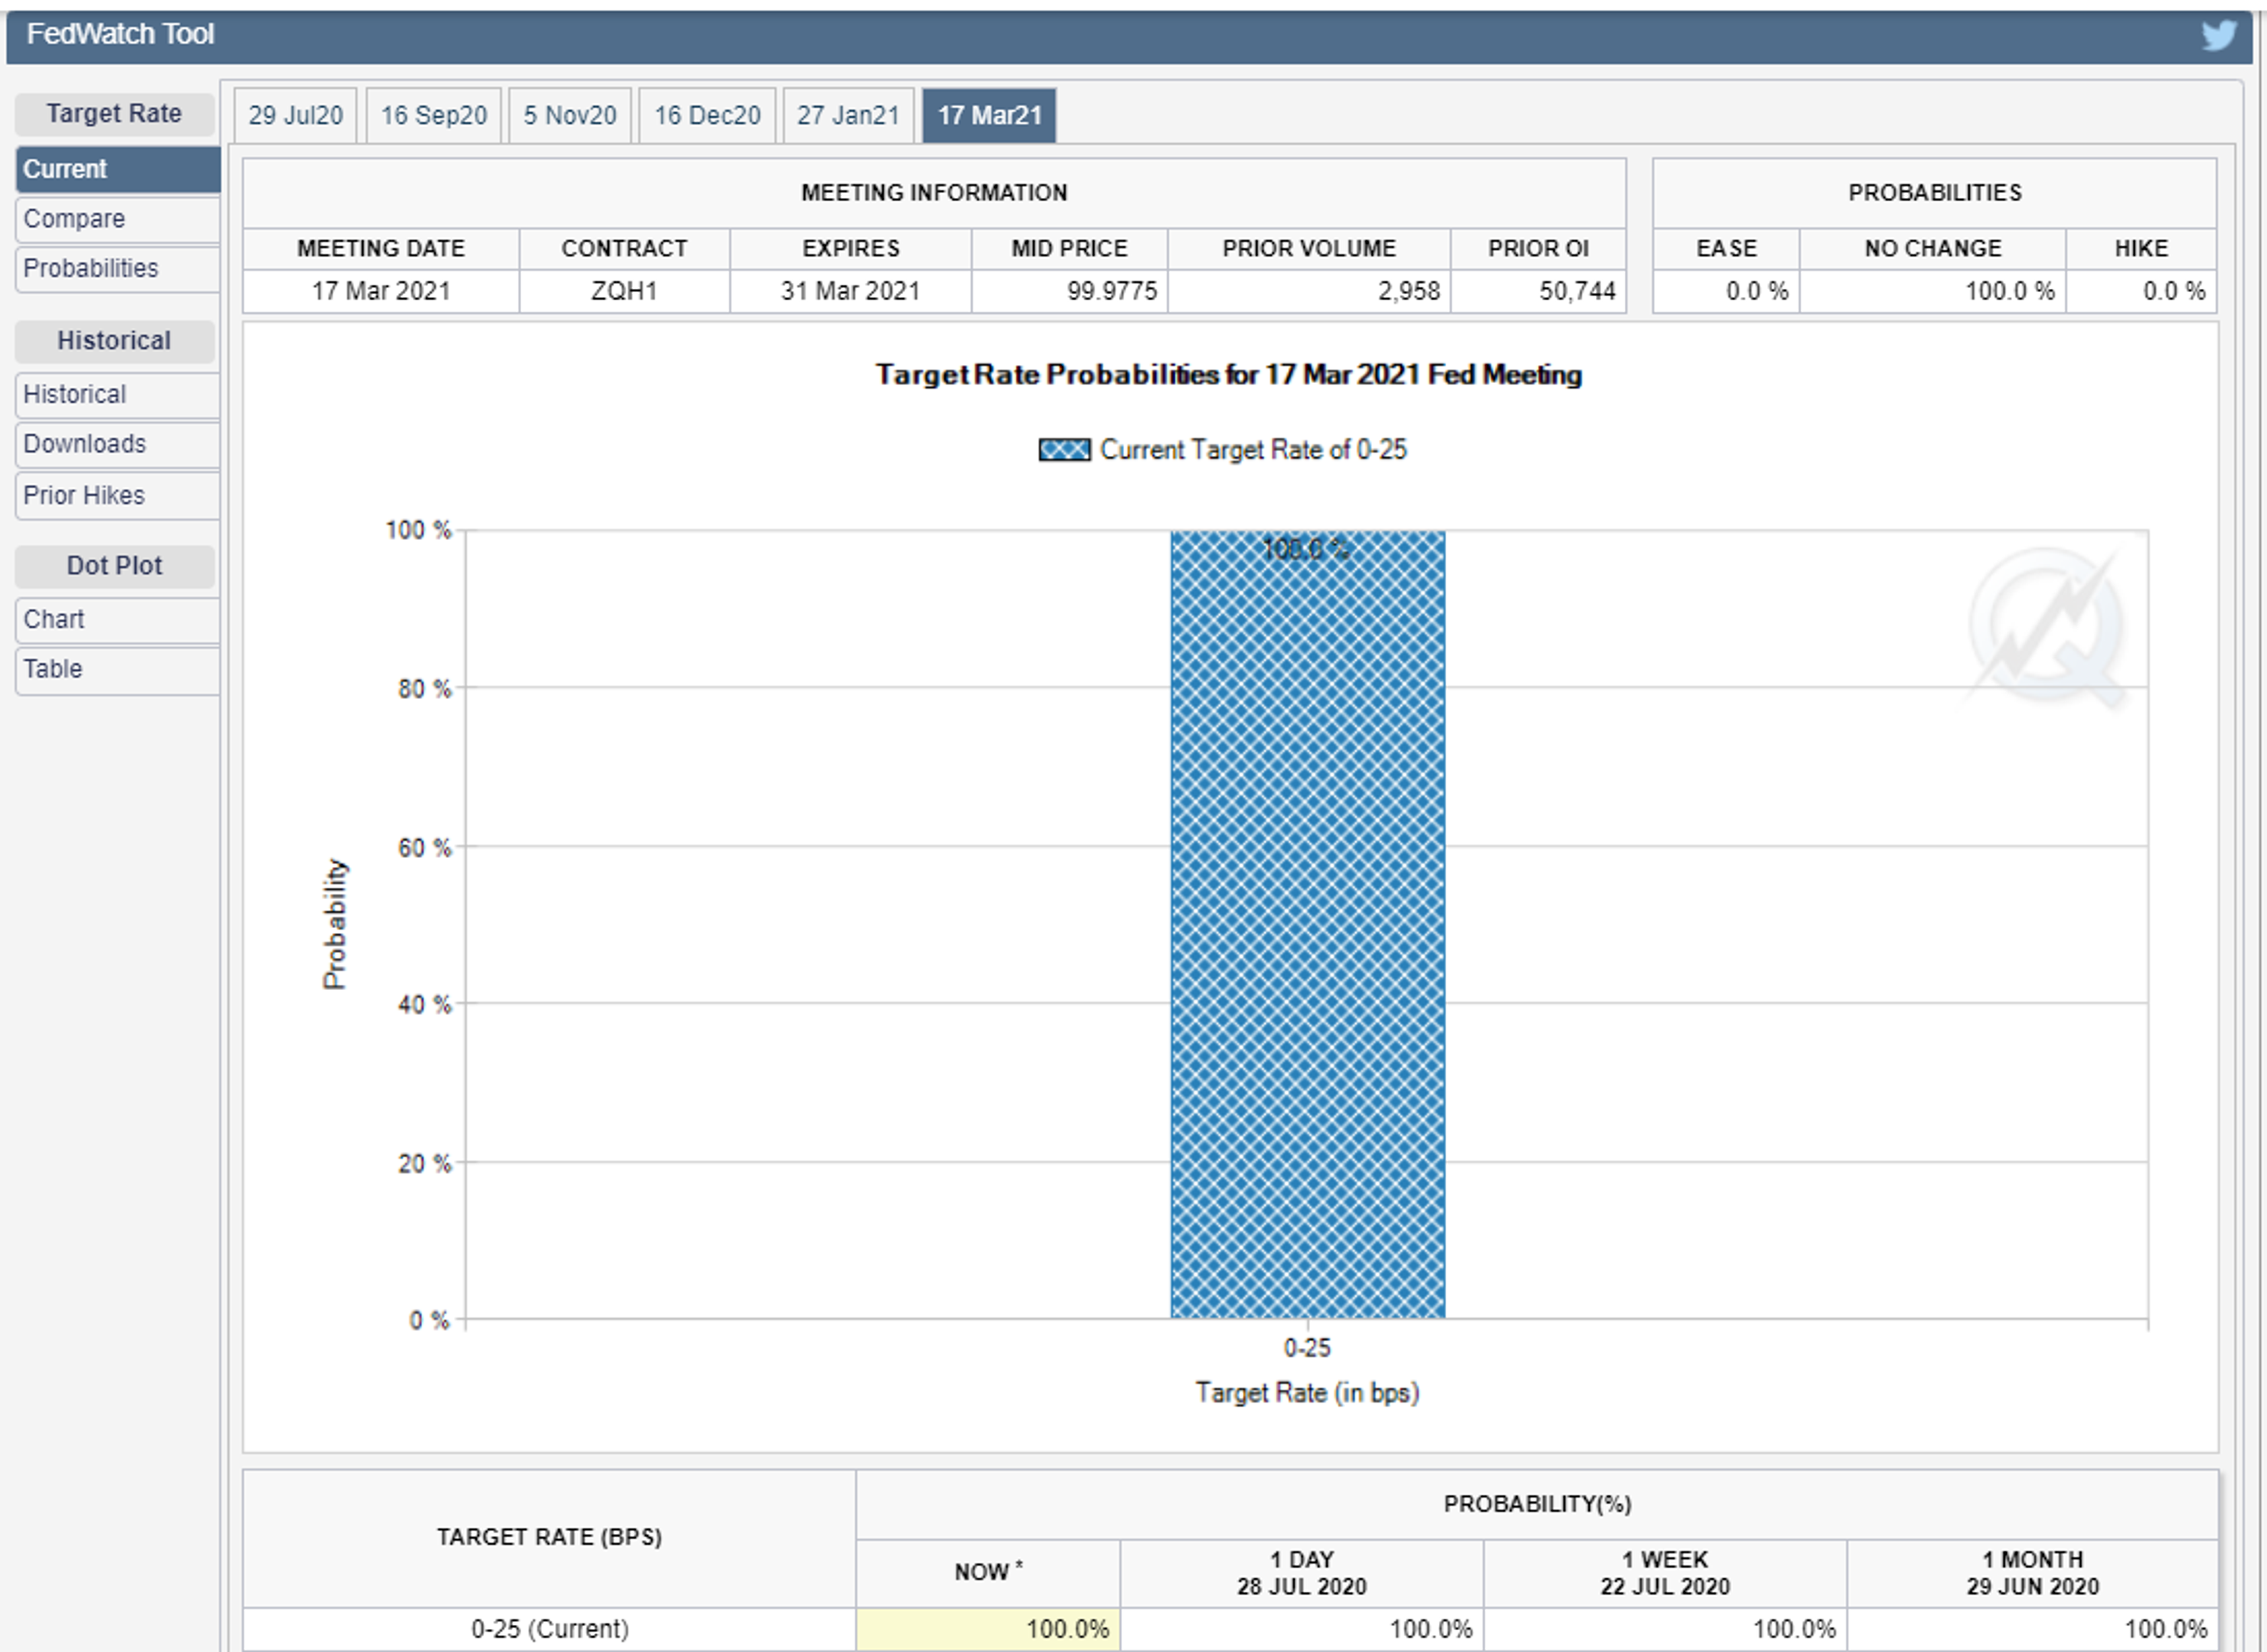Open Probabilities in the sidebar
Screen dimensions: 2267x1652
(x=118, y=269)
